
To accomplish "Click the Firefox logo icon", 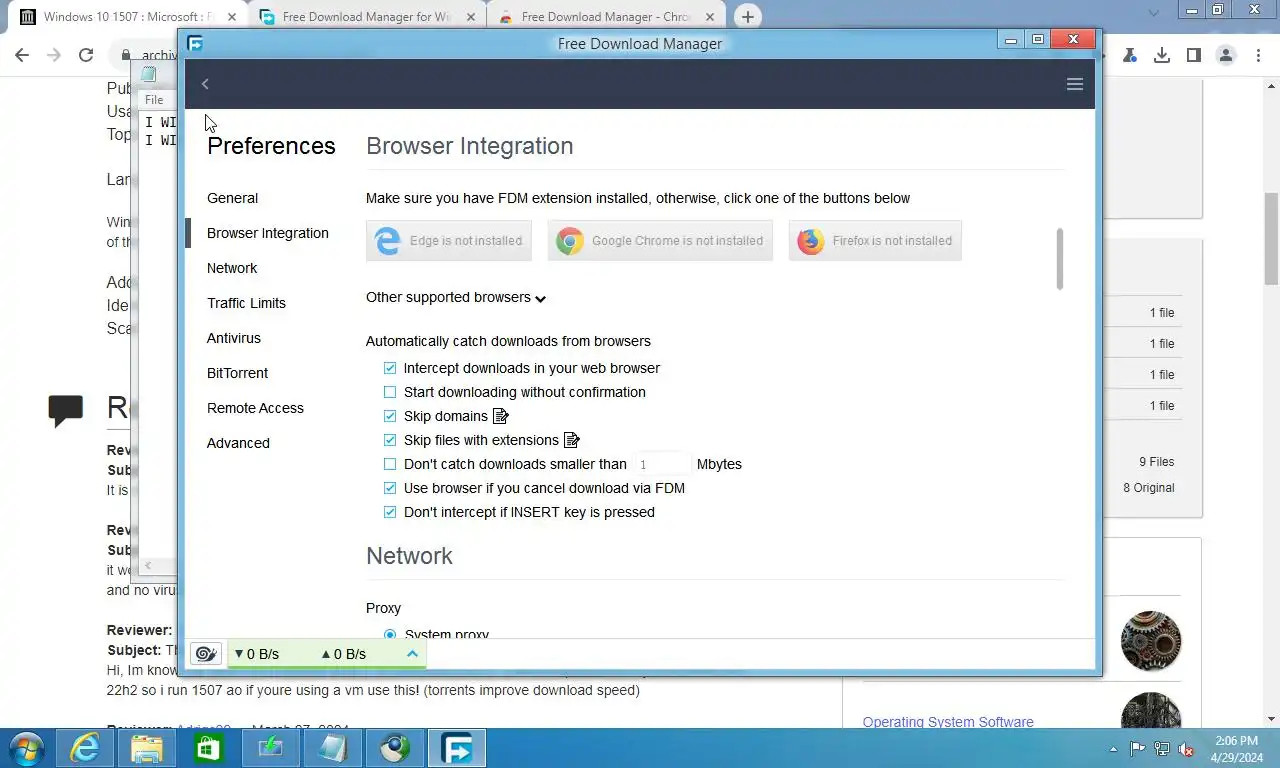I will [x=811, y=241].
